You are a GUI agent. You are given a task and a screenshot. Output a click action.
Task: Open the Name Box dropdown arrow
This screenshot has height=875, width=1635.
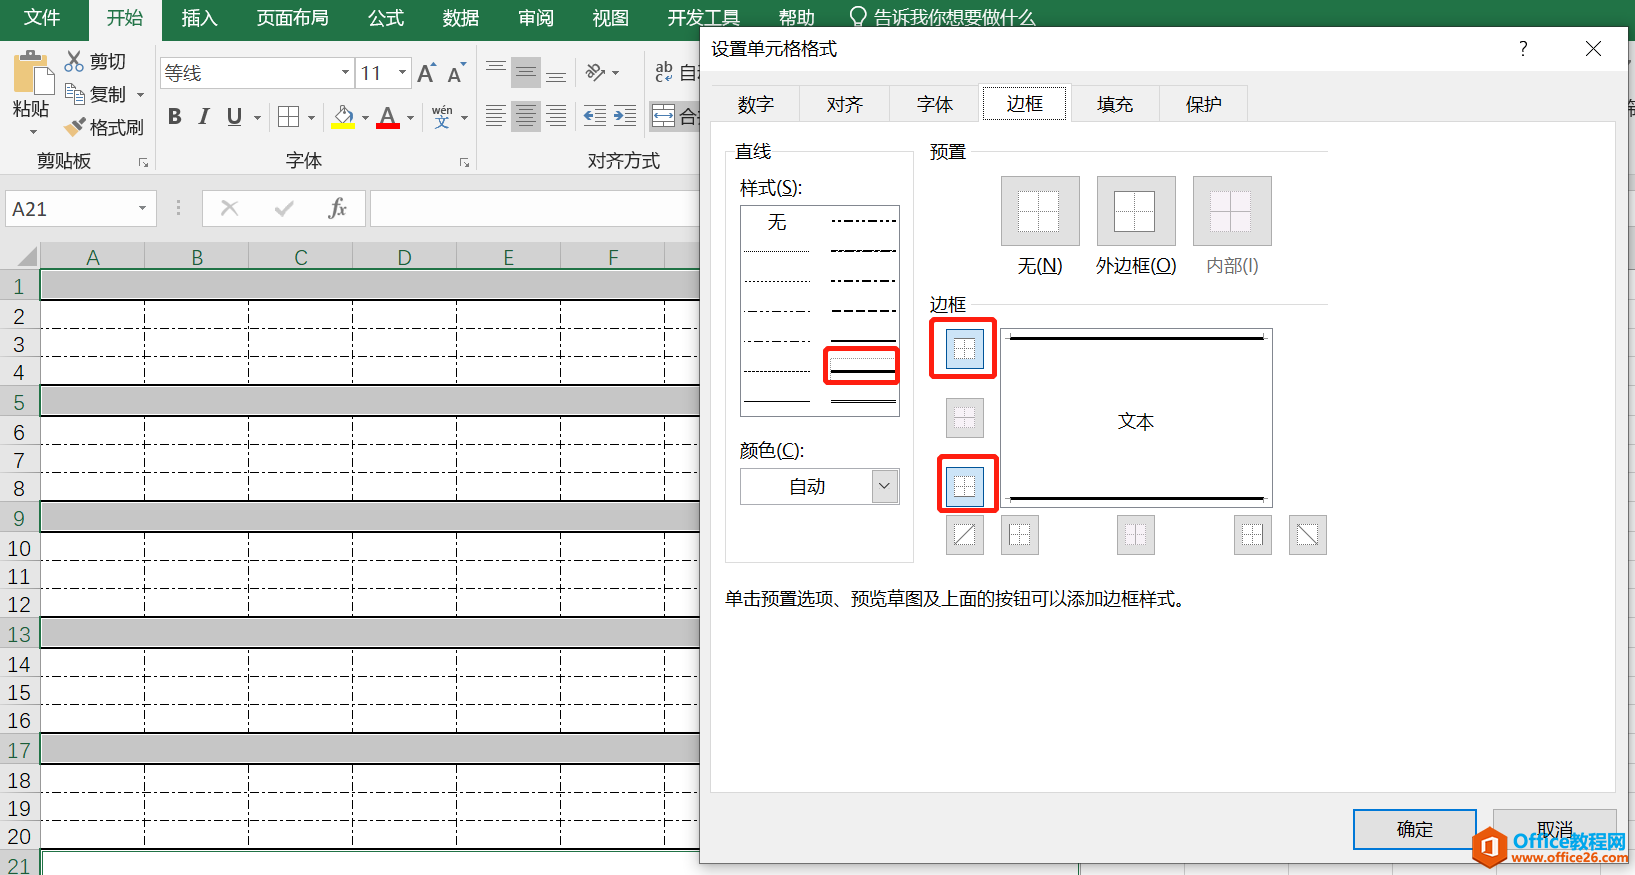[x=142, y=208]
